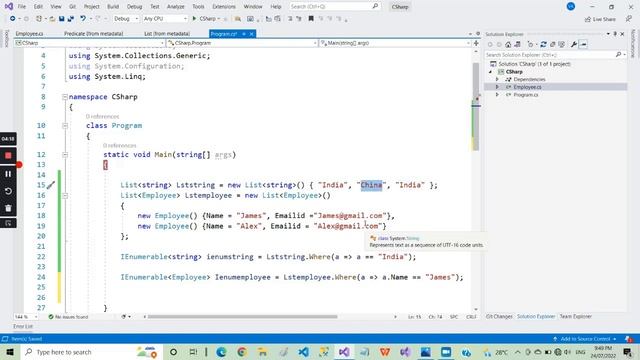Switch to Predicate [from metadata] tab
Image resolution: width=640 pixels, height=360 pixels.
(93, 34)
